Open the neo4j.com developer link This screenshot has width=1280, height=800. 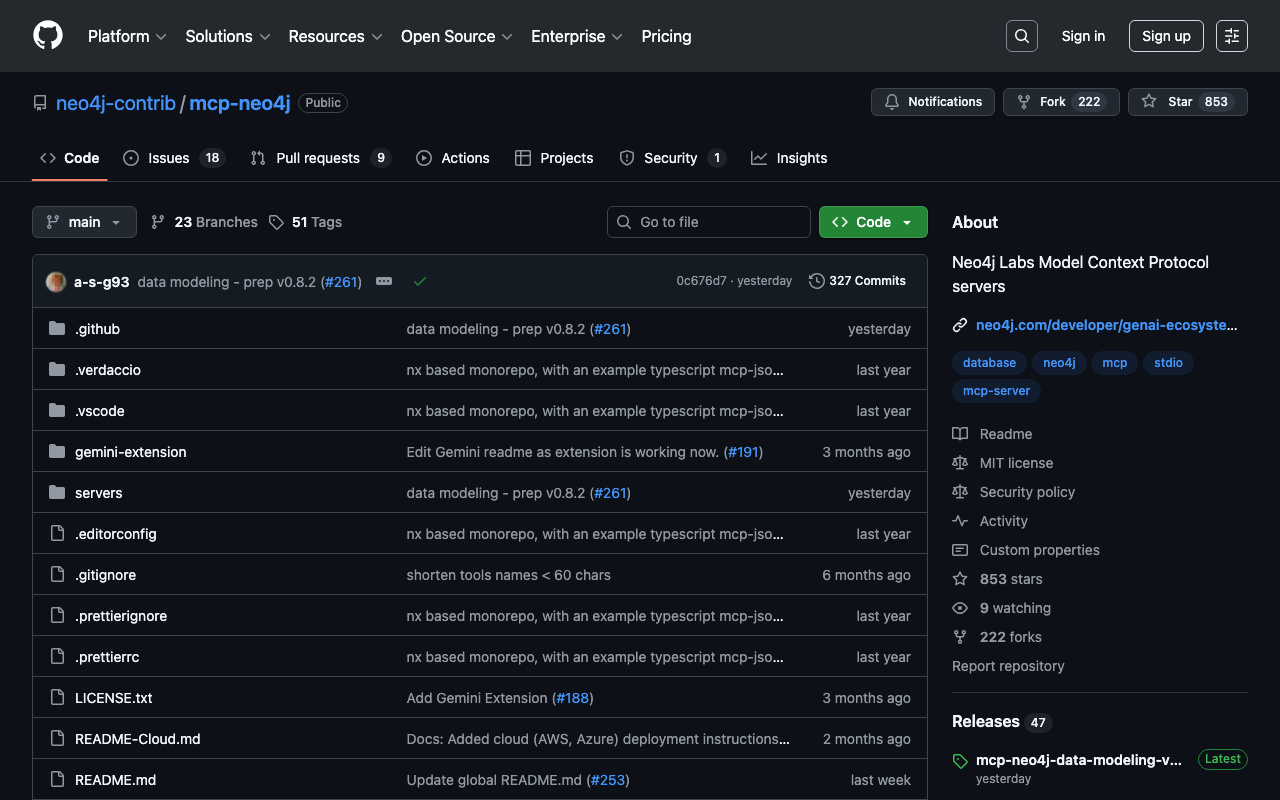click(x=1105, y=325)
